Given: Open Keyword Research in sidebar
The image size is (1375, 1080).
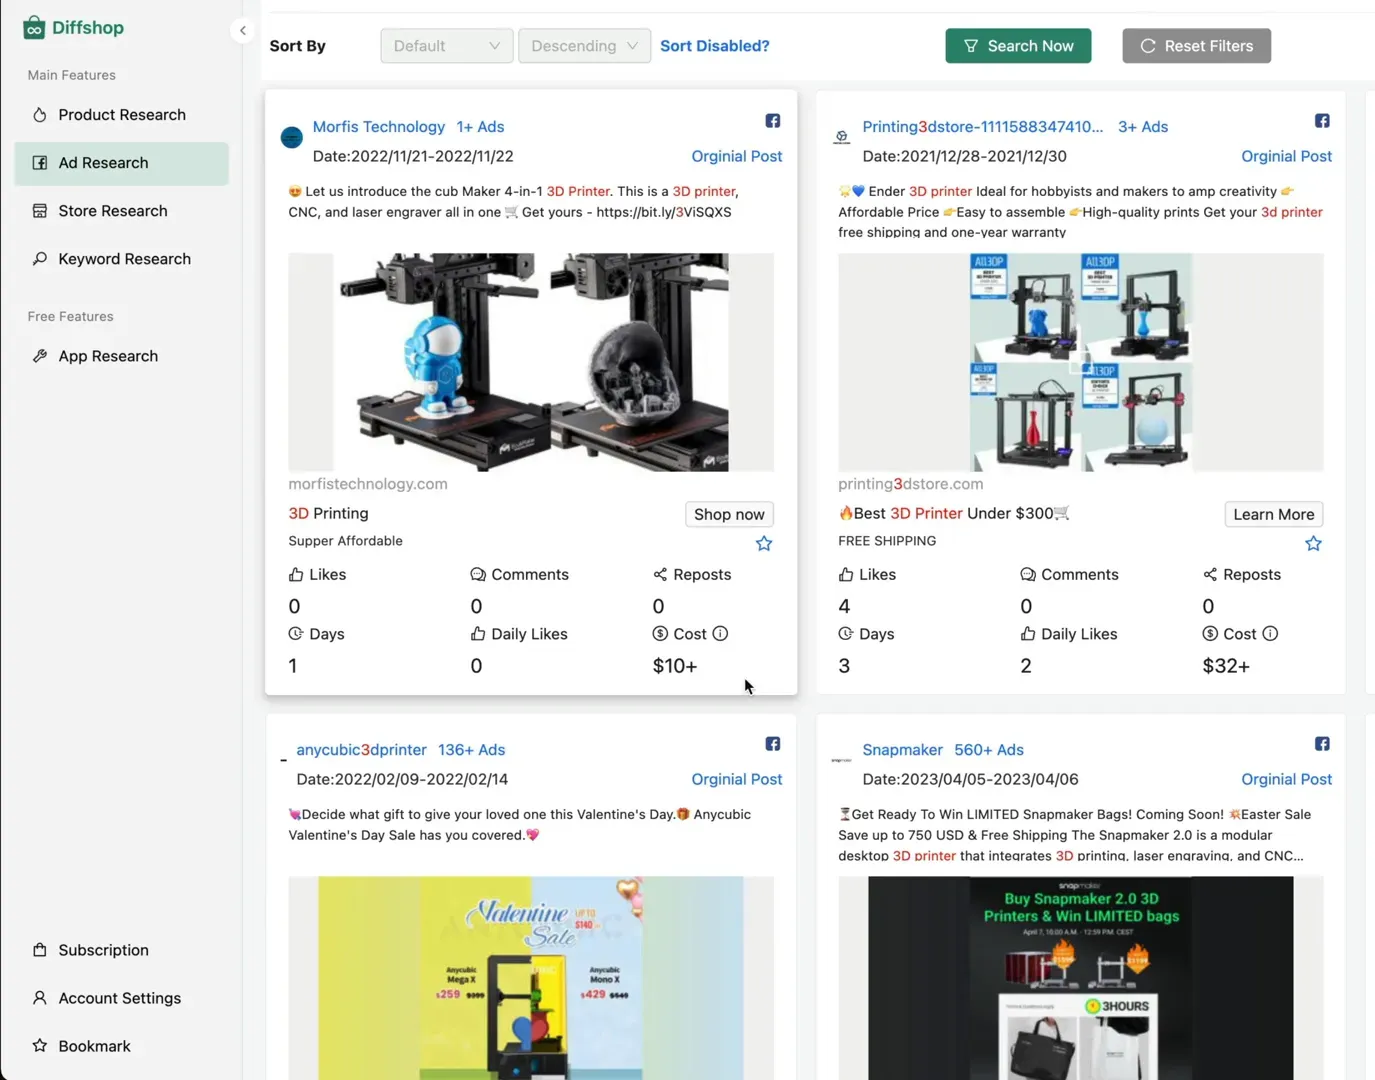Looking at the screenshot, I should coord(122,259).
